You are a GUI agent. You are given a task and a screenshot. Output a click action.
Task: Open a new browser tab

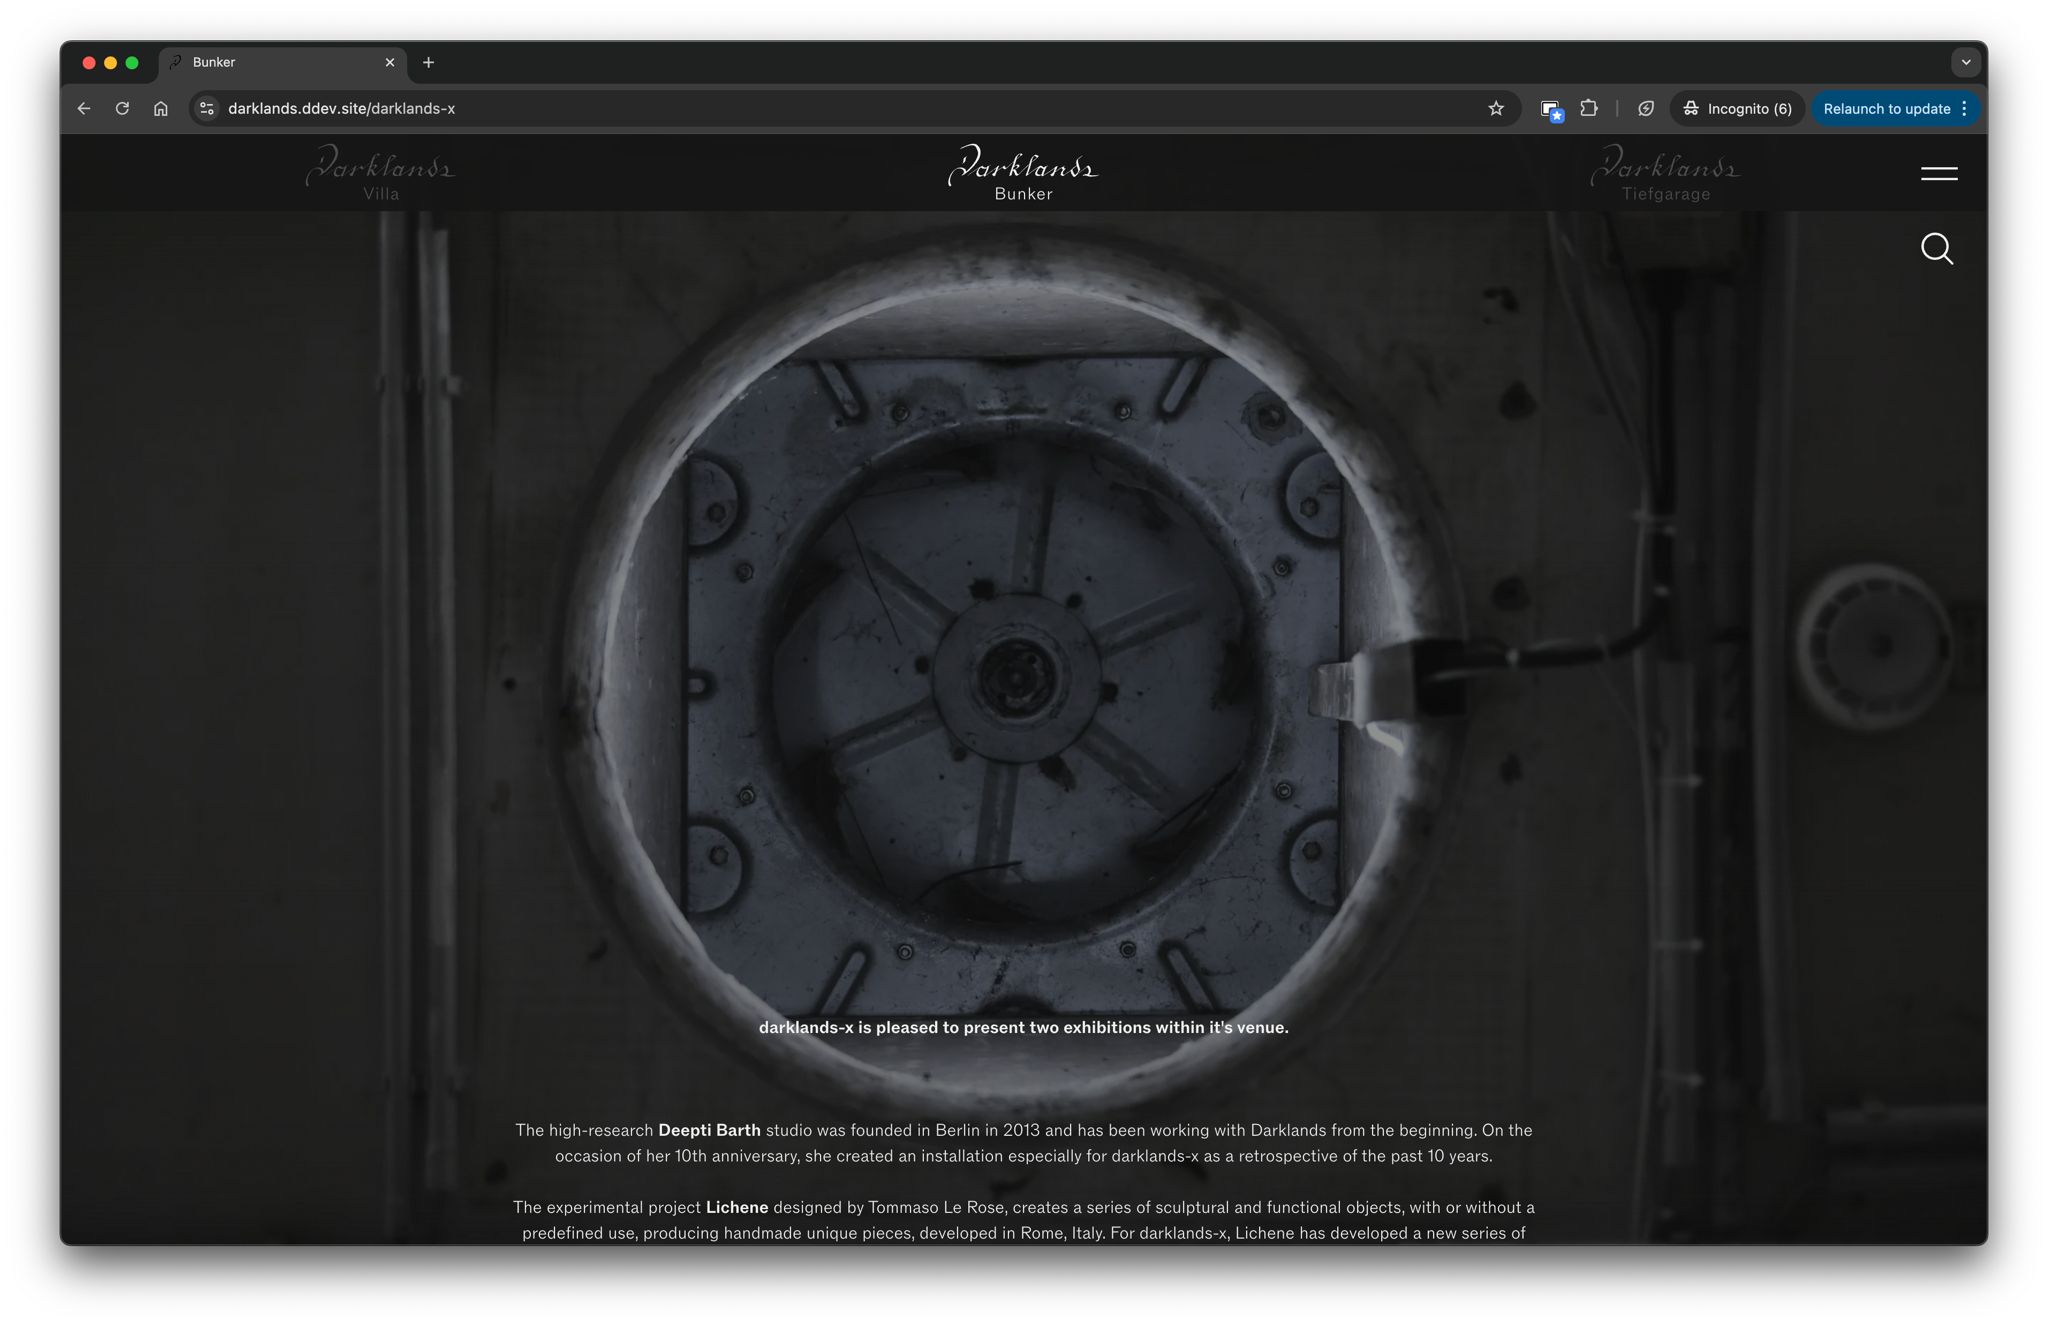click(428, 62)
